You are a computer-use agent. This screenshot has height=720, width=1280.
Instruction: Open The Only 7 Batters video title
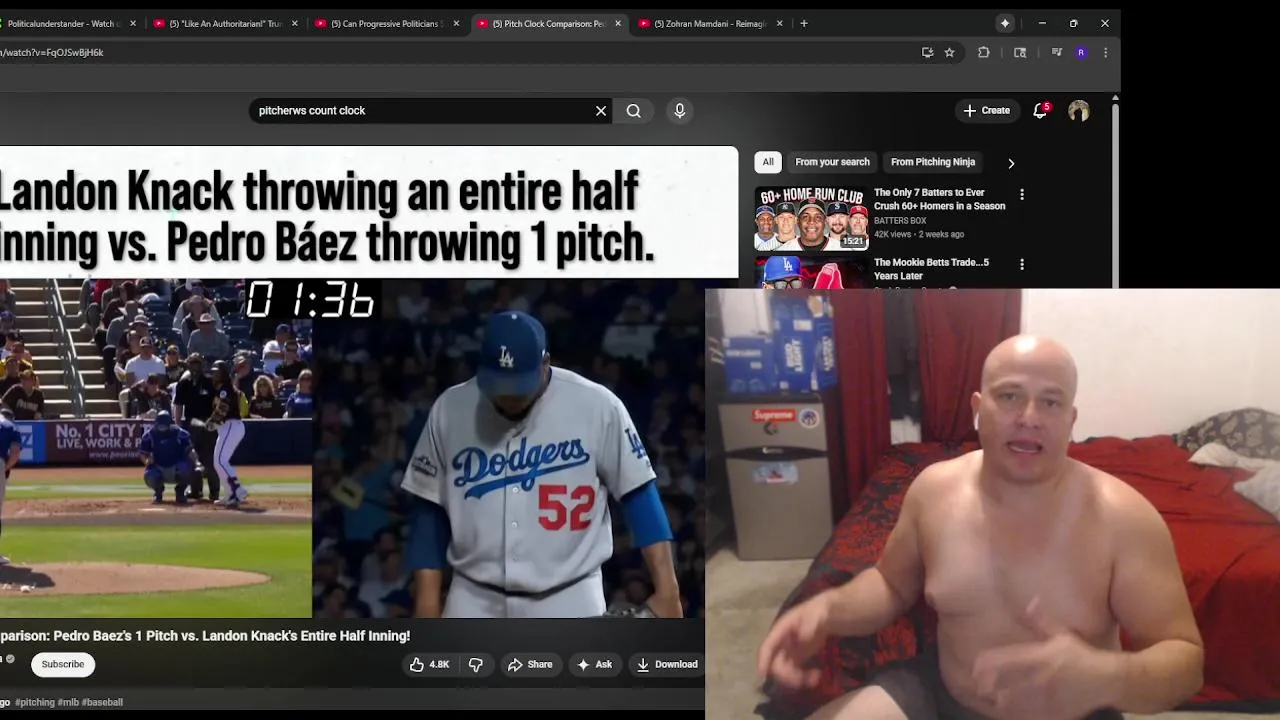pyautogui.click(x=939, y=199)
